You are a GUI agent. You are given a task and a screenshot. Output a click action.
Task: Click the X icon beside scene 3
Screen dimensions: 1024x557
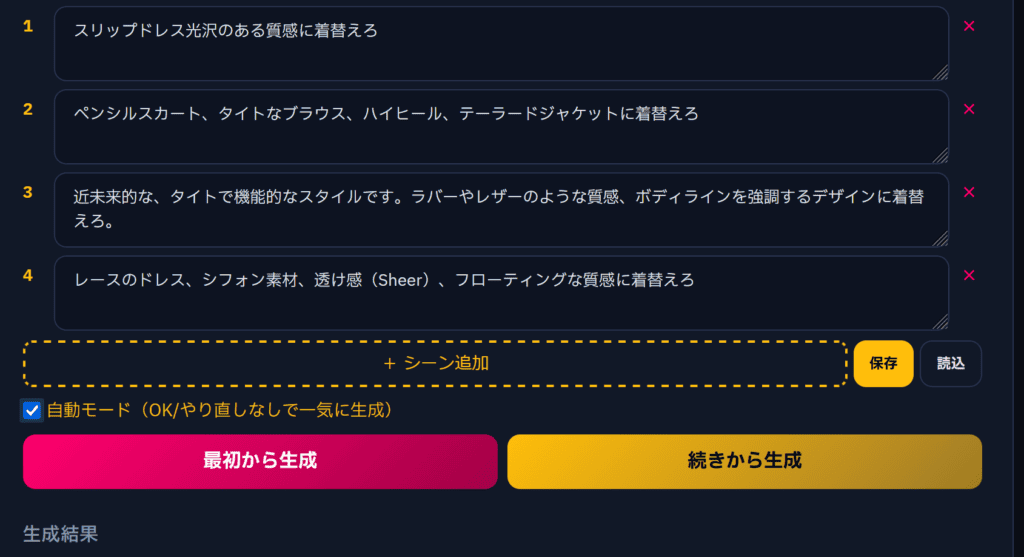pos(968,192)
